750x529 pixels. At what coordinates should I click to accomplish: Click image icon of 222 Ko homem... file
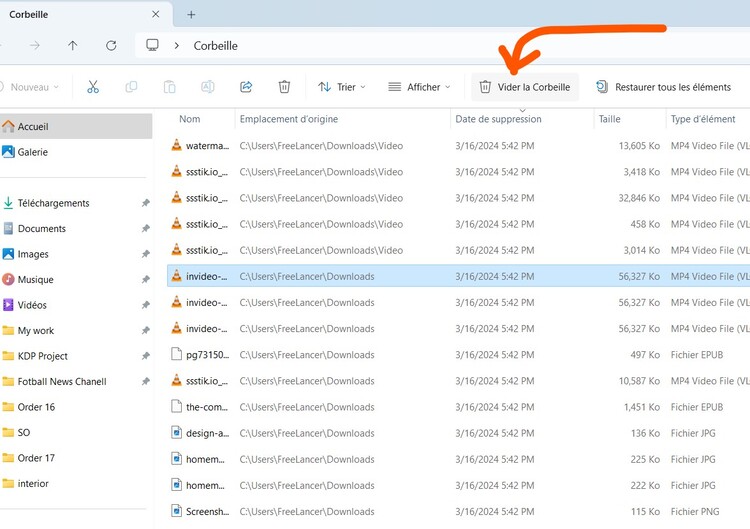pyautogui.click(x=176, y=485)
